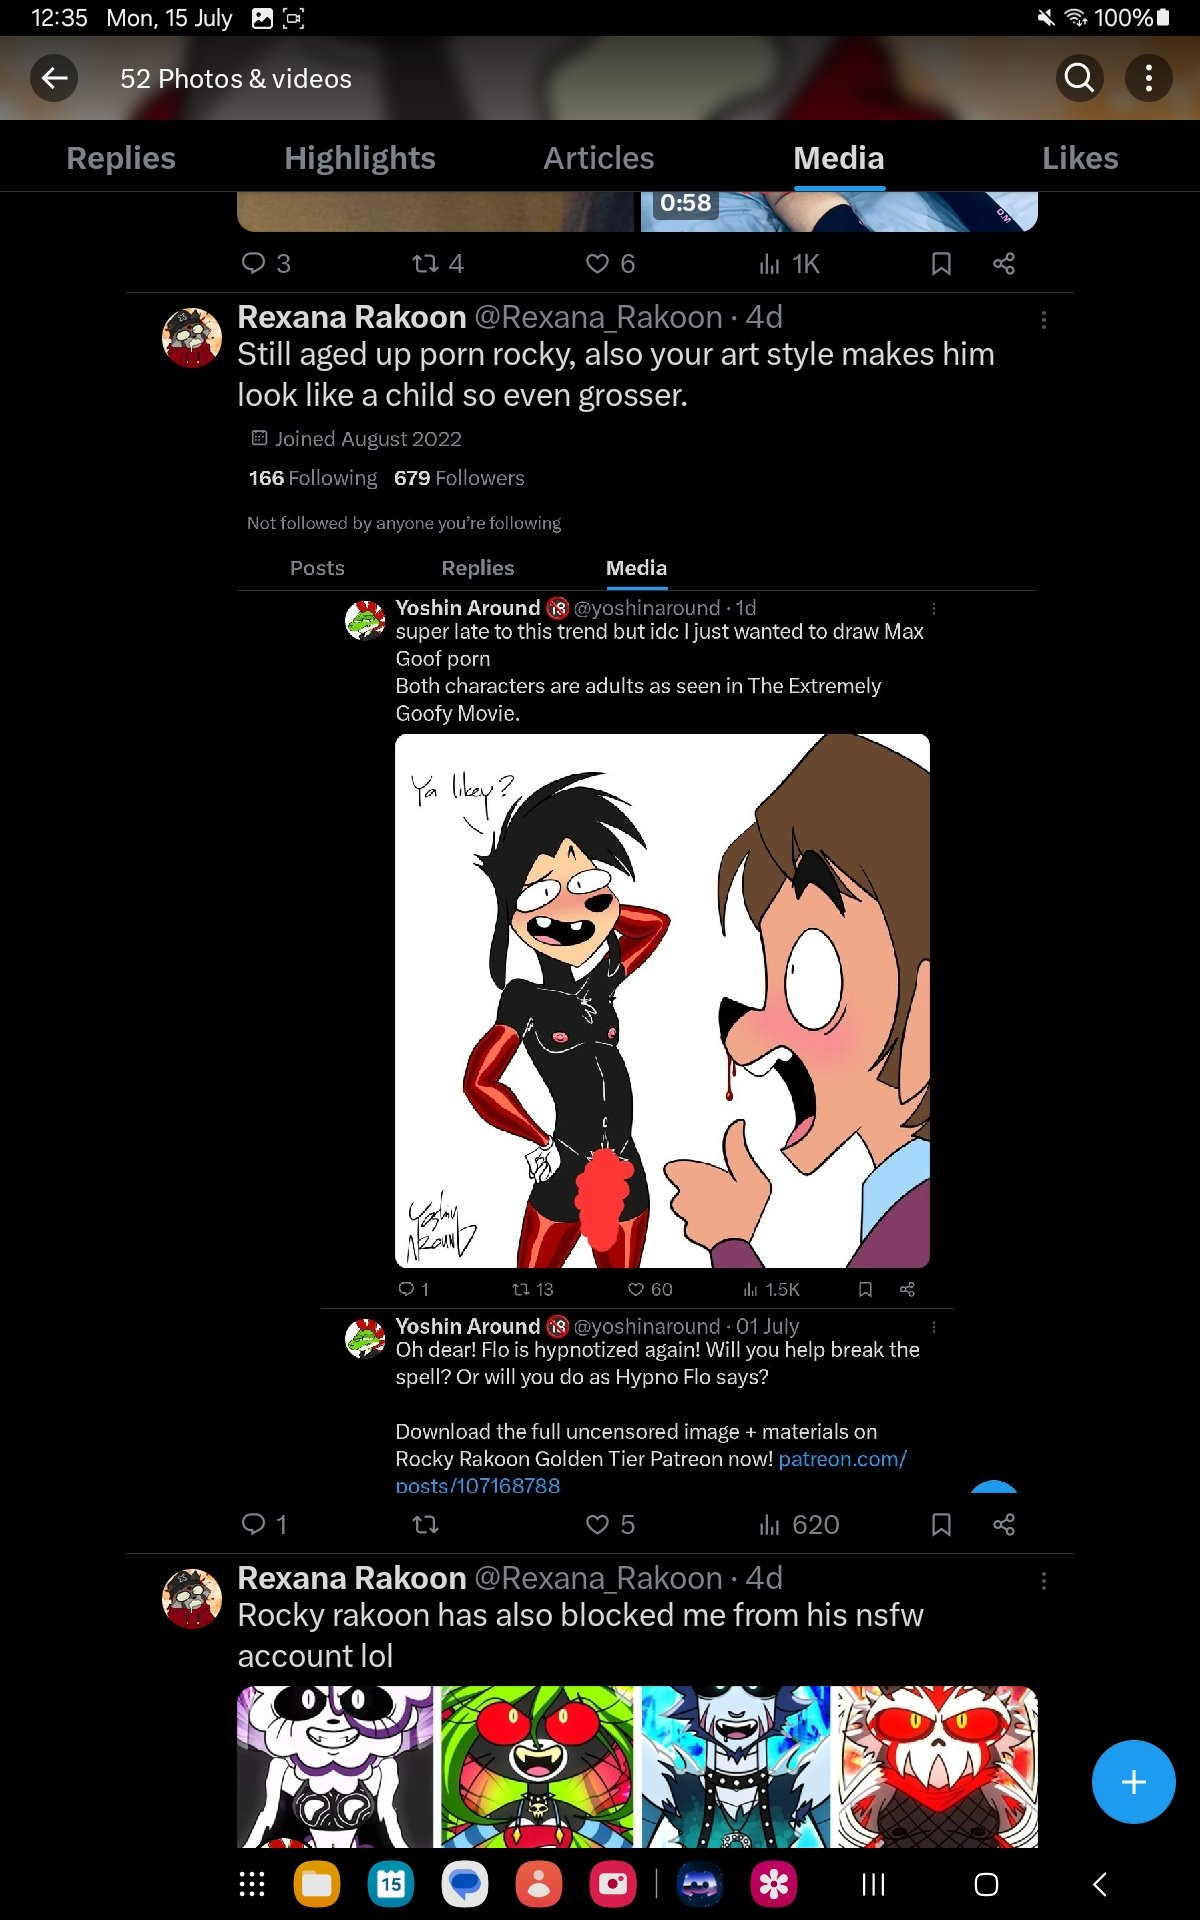The width and height of the screenshot is (1200, 1920).
Task: Play the 0:58 video thumbnail
Action: [x=838, y=211]
